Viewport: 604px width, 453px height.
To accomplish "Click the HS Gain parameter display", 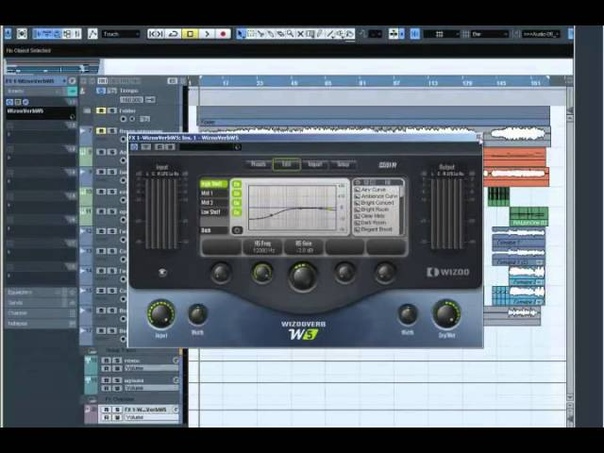I will click(304, 247).
